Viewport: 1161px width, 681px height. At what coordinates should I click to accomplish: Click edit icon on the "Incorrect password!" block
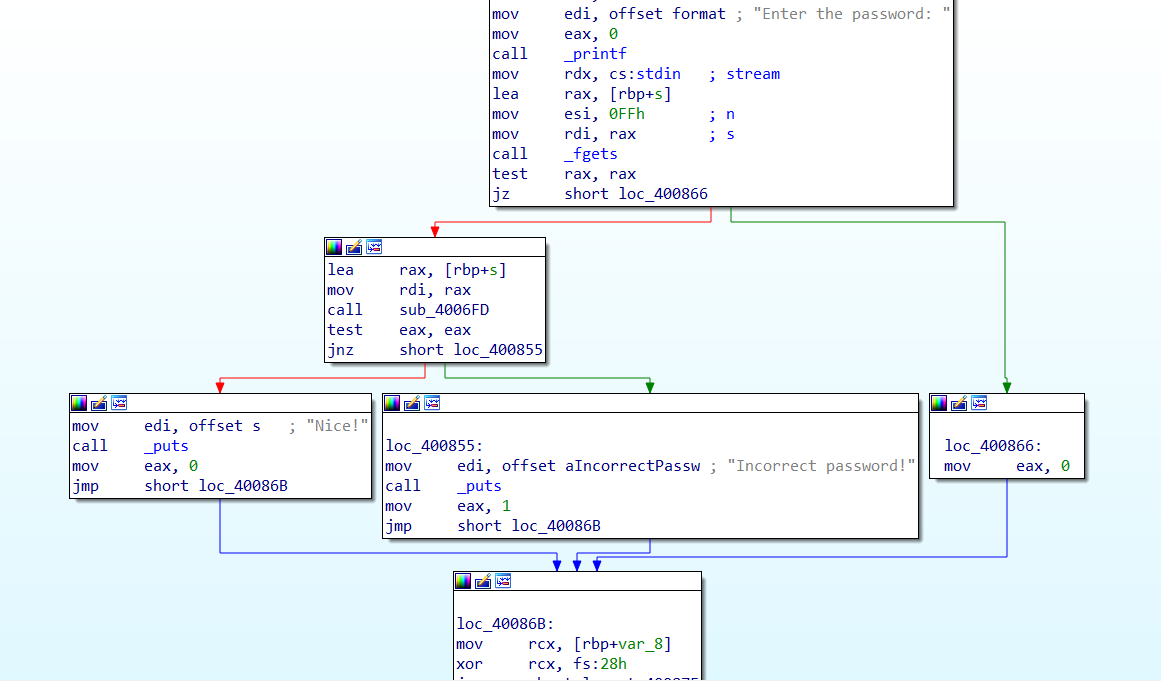click(412, 403)
